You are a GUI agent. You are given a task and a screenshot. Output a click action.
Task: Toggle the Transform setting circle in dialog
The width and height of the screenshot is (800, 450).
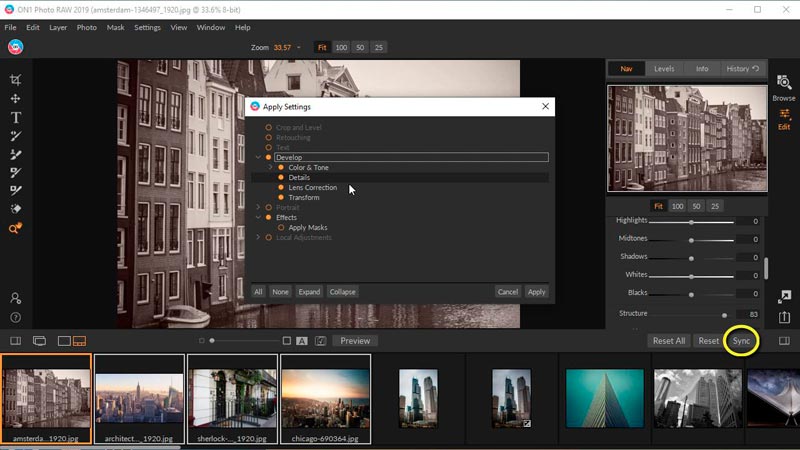pyautogui.click(x=281, y=197)
